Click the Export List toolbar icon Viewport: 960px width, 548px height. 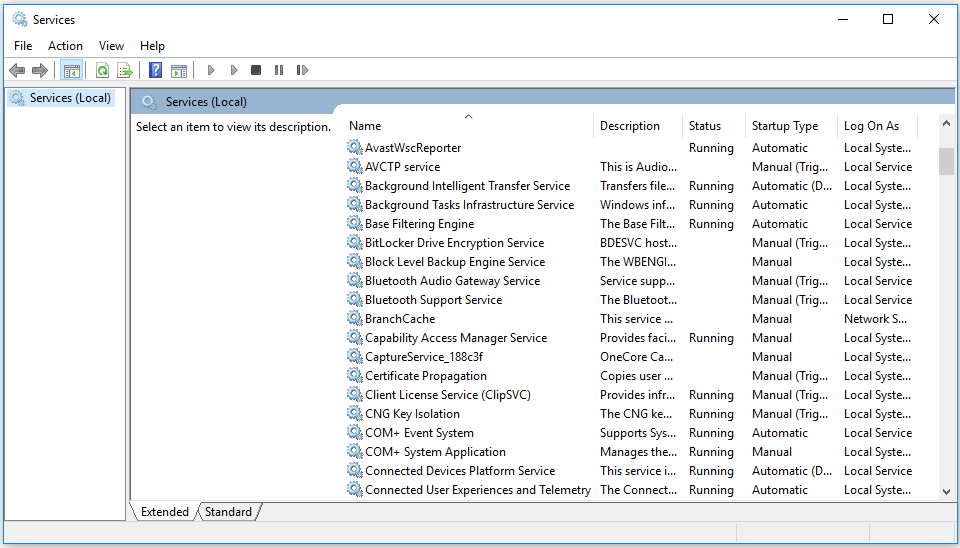pyautogui.click(x=125, y=70)
